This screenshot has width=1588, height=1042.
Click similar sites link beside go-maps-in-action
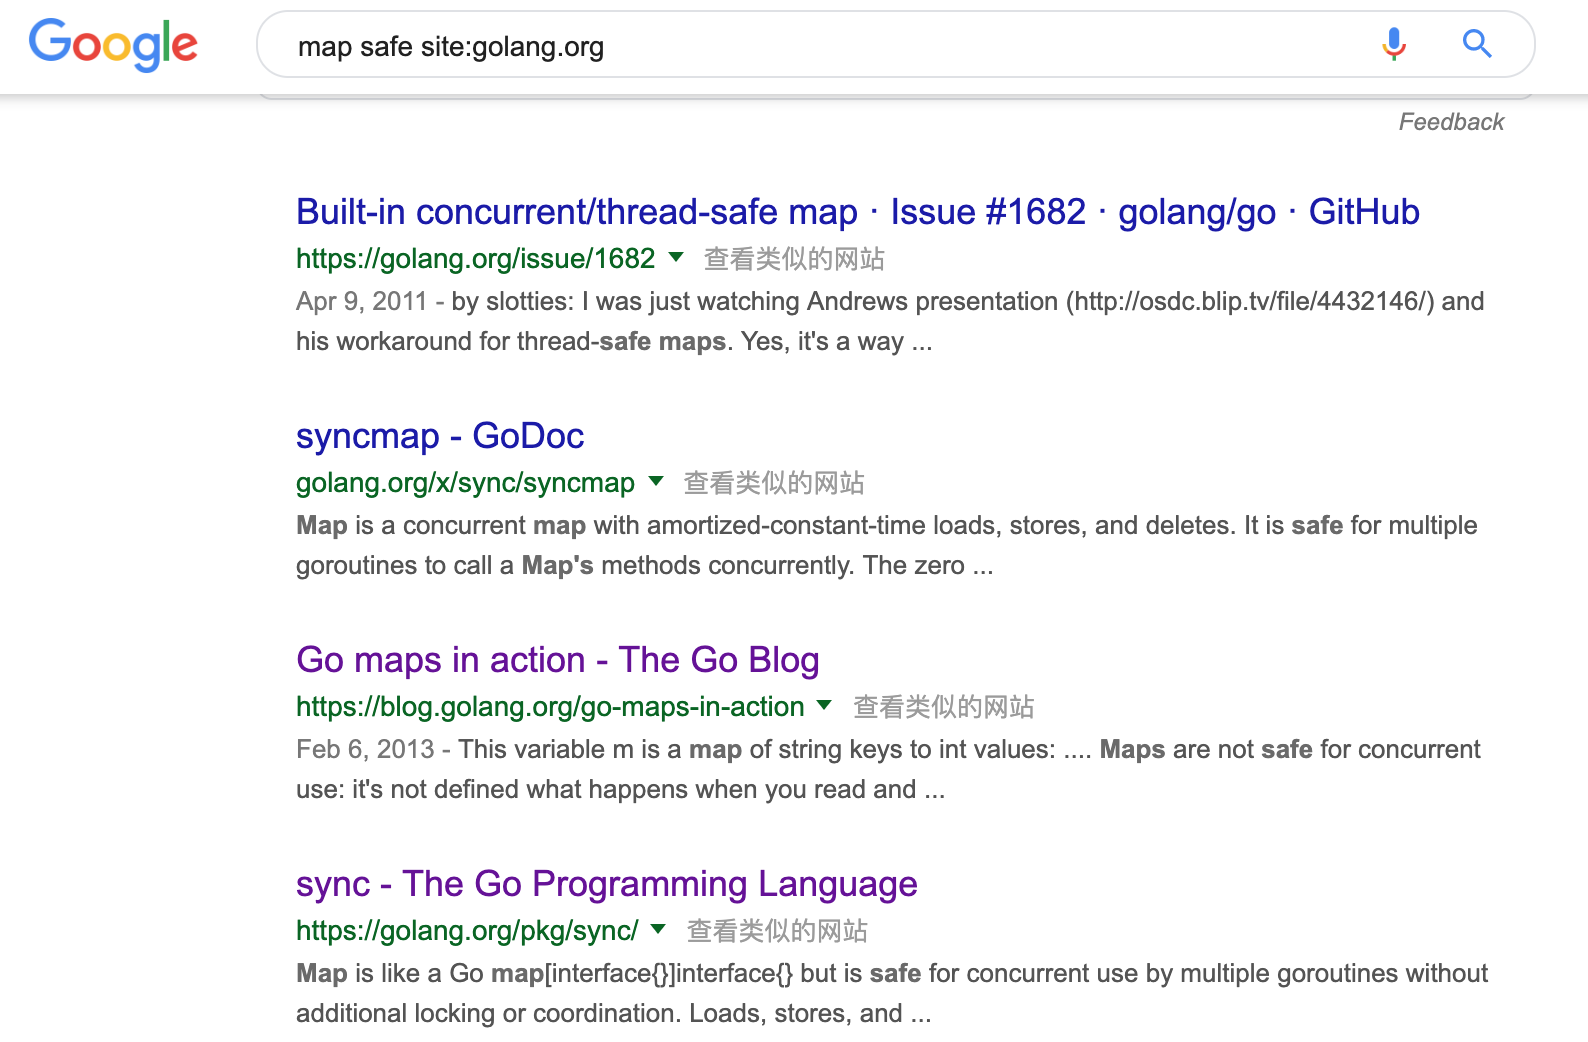[943, 707]
